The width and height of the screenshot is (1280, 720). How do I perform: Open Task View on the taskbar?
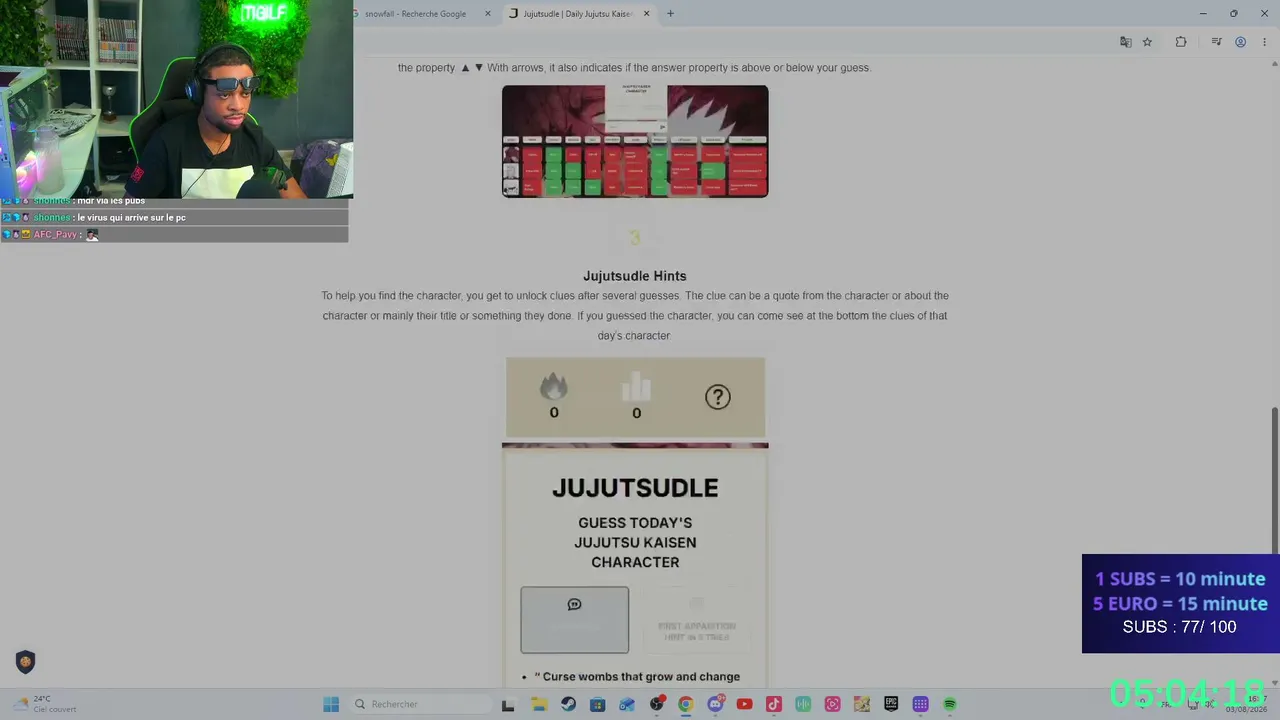[508, 705]
